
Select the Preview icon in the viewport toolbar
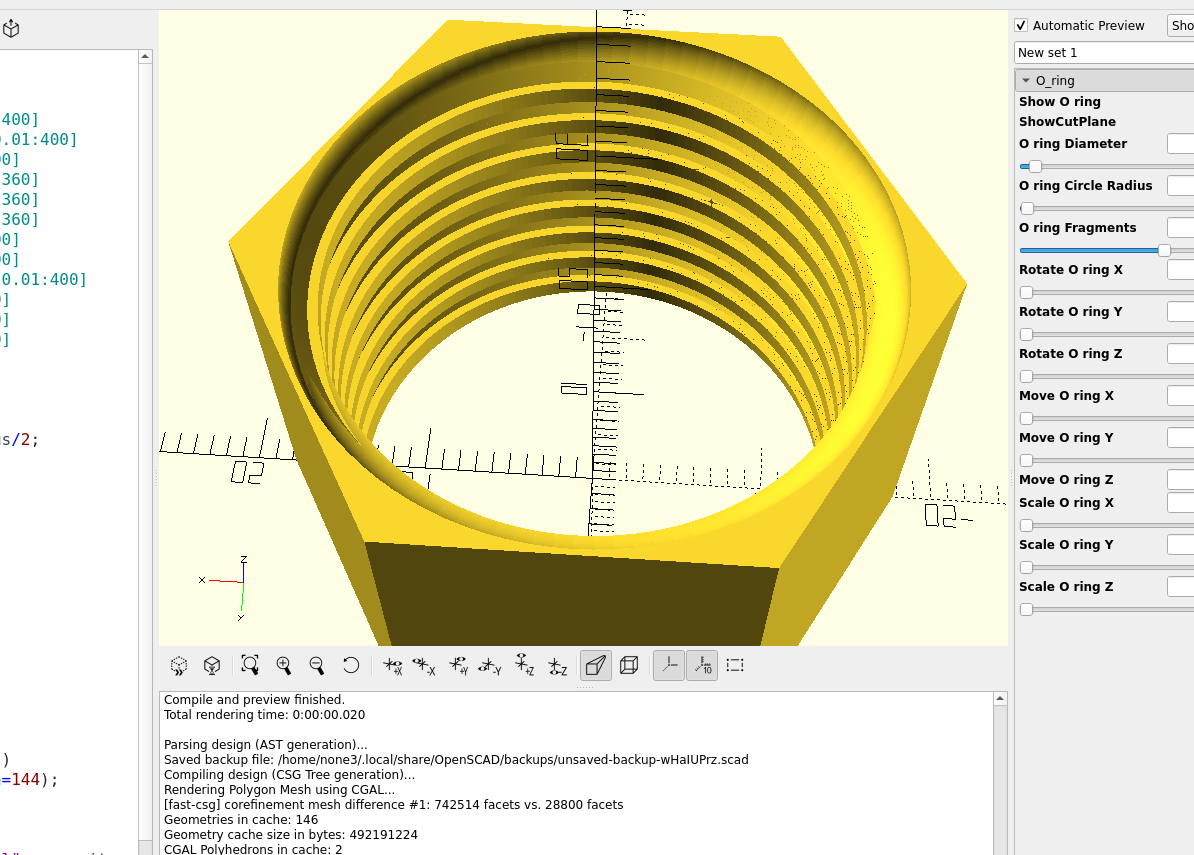(x=178, y=665)
